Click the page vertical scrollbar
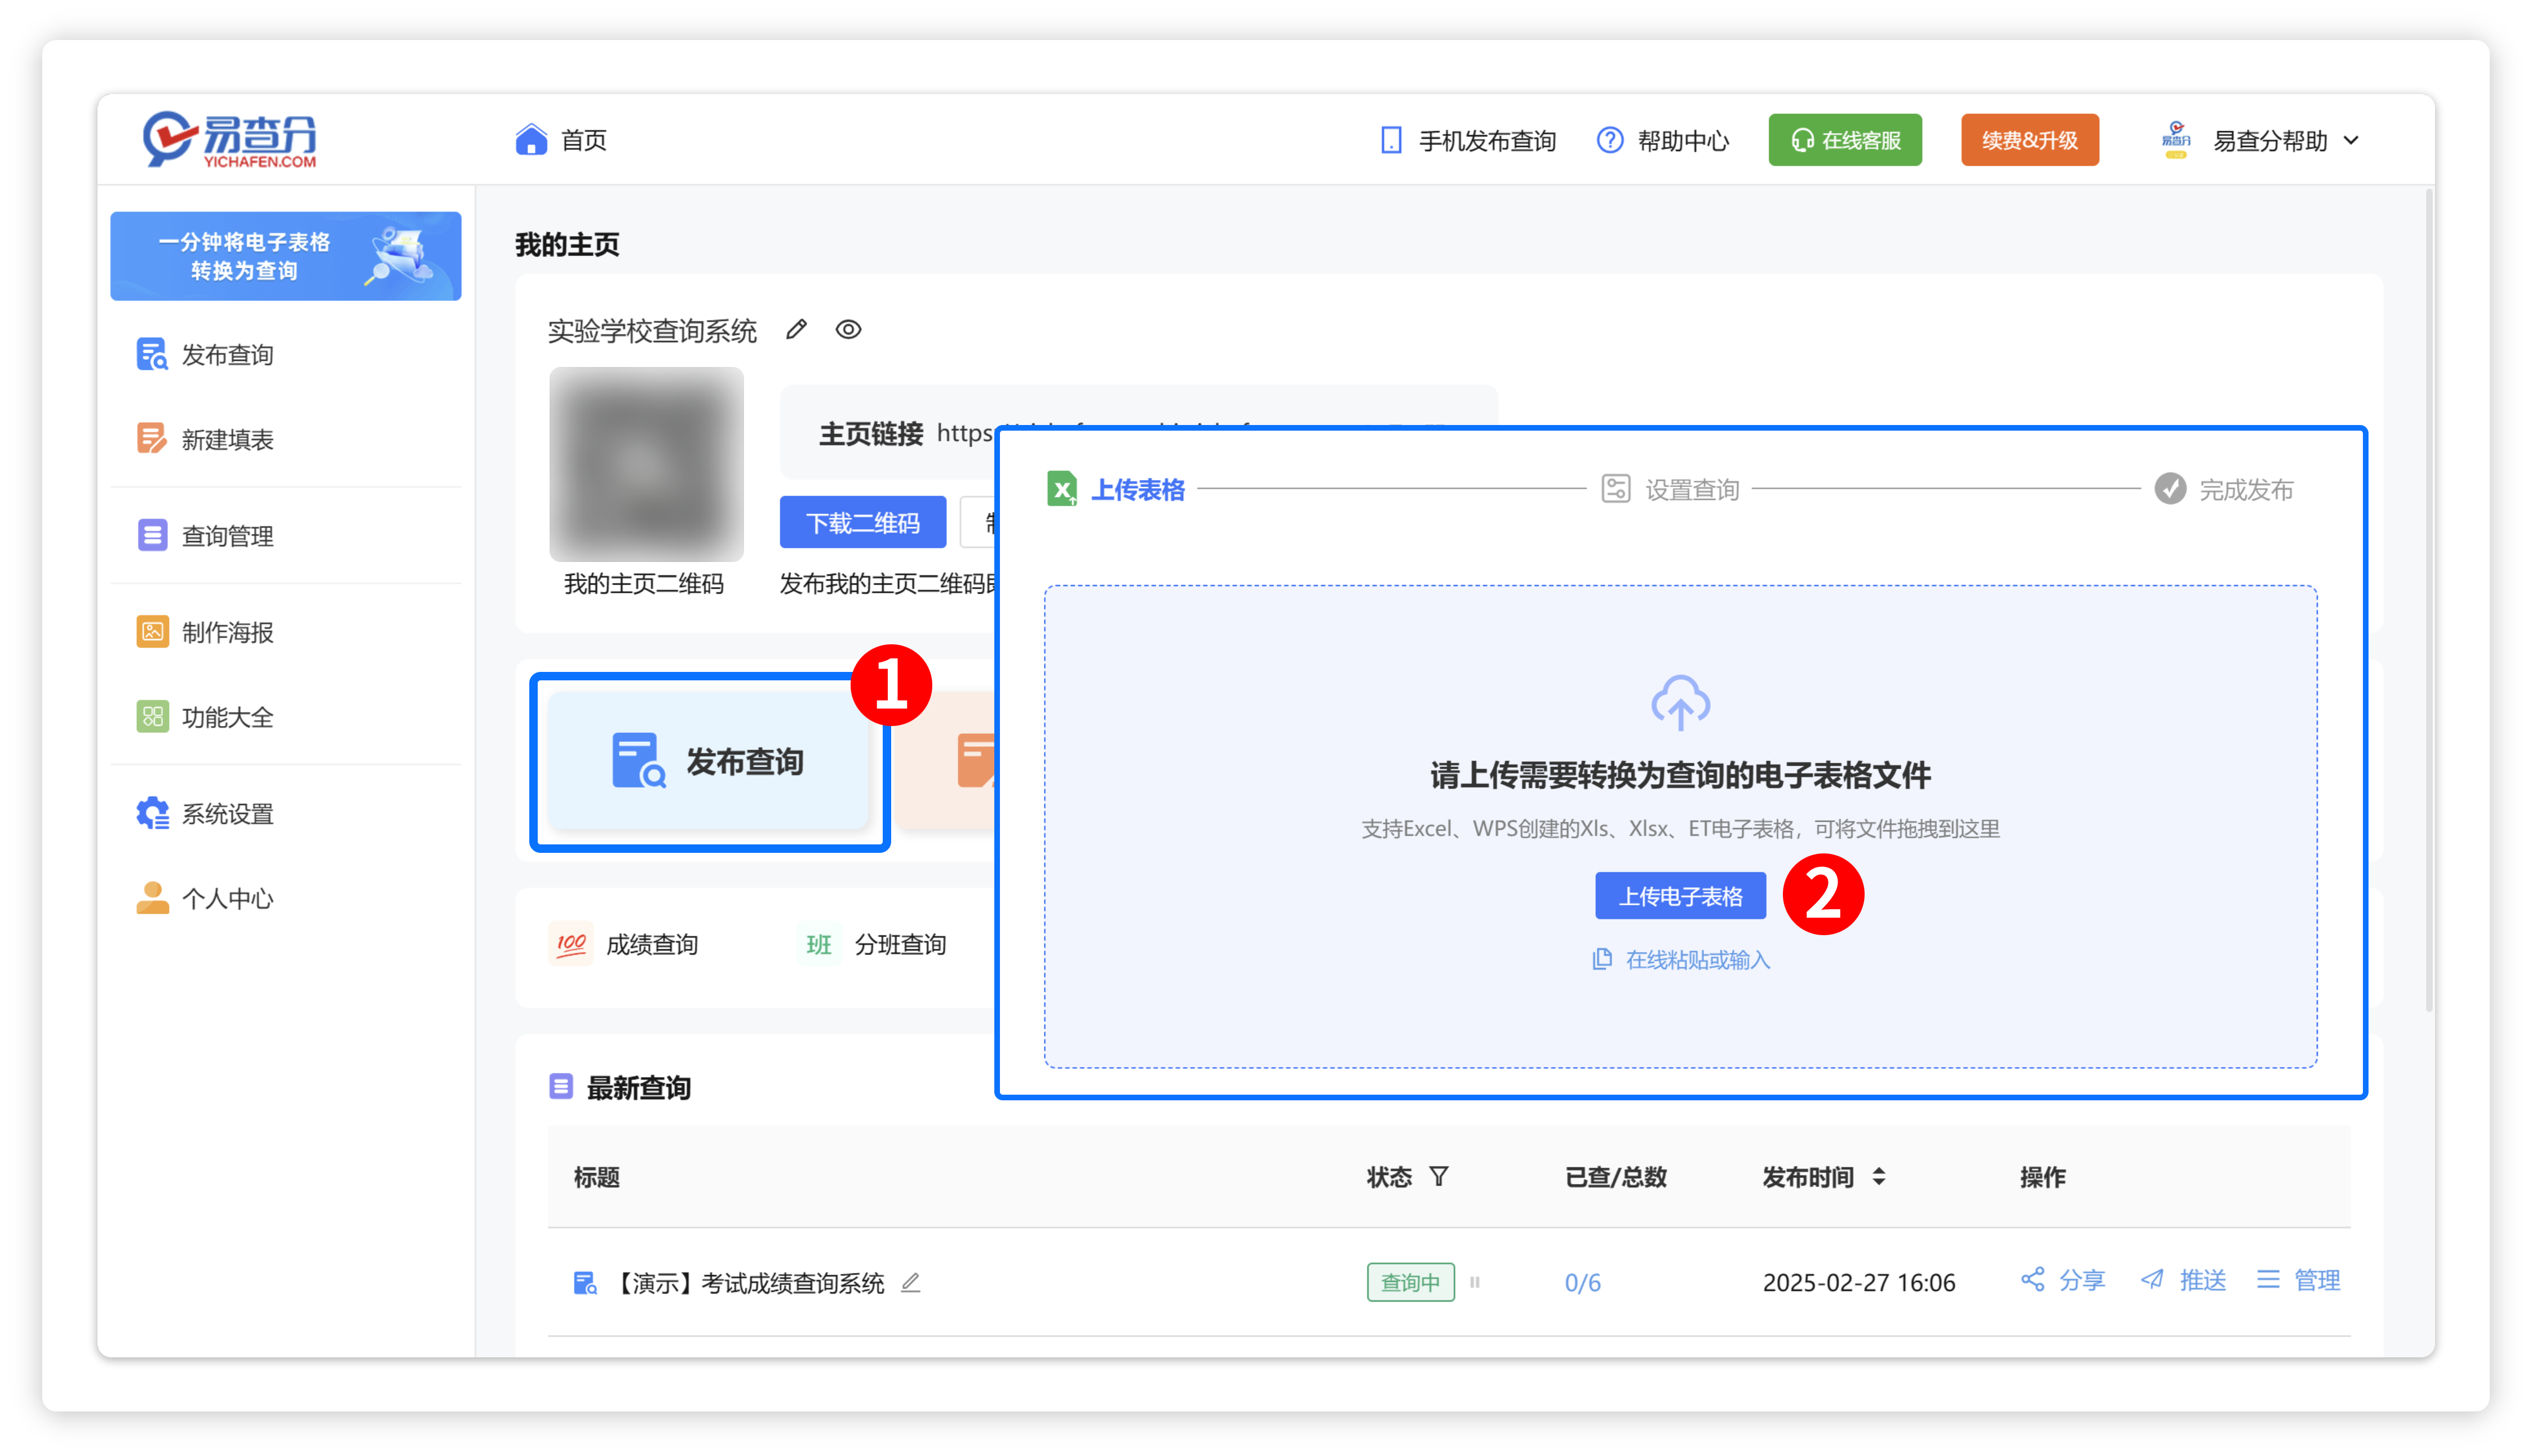 click(x=2428, y=600)
